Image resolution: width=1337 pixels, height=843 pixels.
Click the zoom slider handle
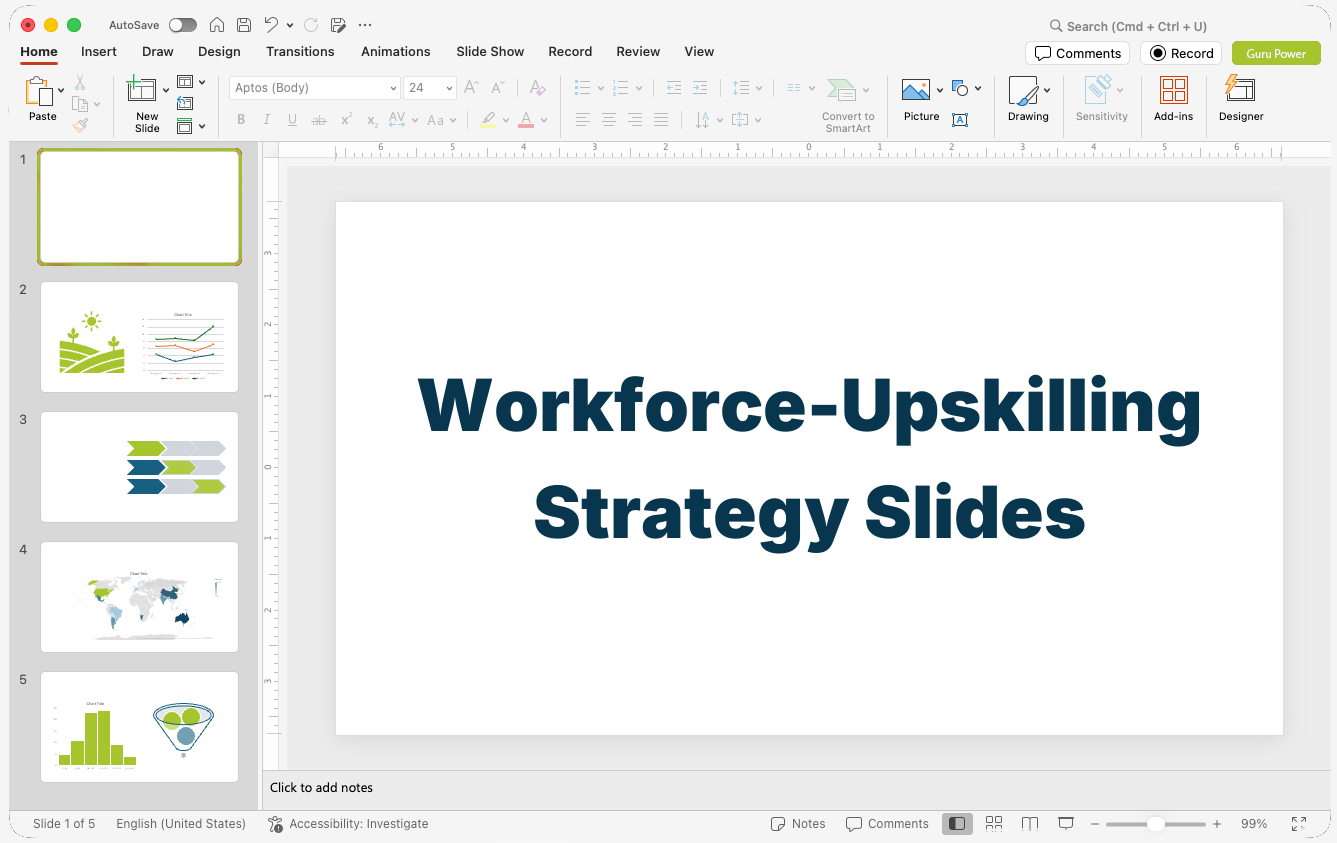(x=1155, y=824)
